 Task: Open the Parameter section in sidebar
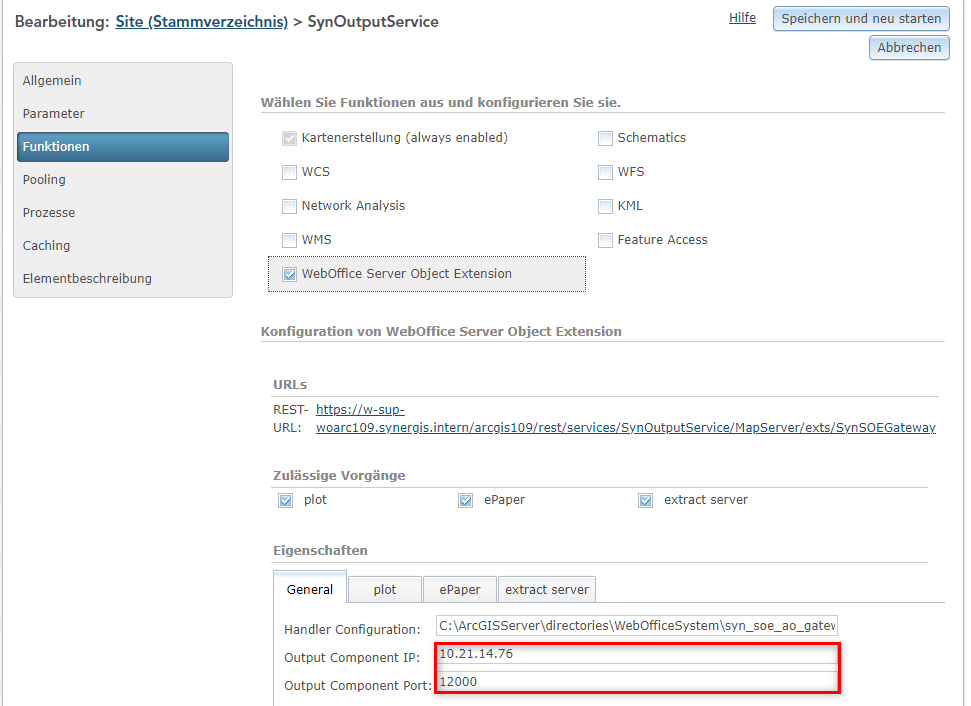pyautogui.click(x=54, y=114)
